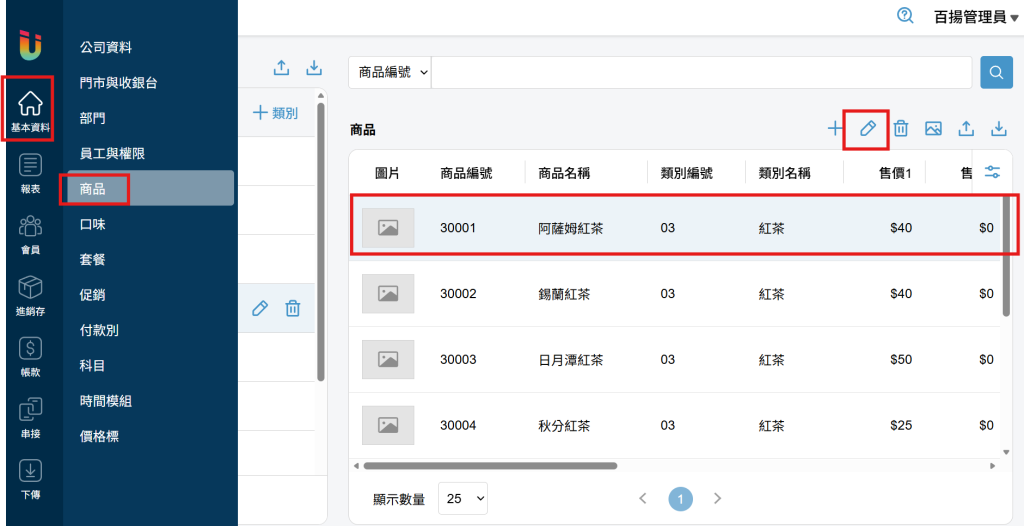This screenshot has width=1024, height=526.
Task: Open the column settings filter icon
Action: 992,172
